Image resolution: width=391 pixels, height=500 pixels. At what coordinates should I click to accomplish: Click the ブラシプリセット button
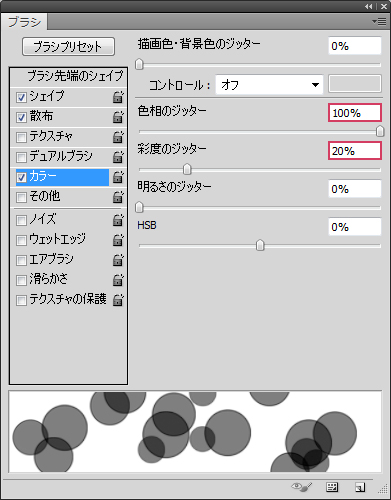click(68, 46)
